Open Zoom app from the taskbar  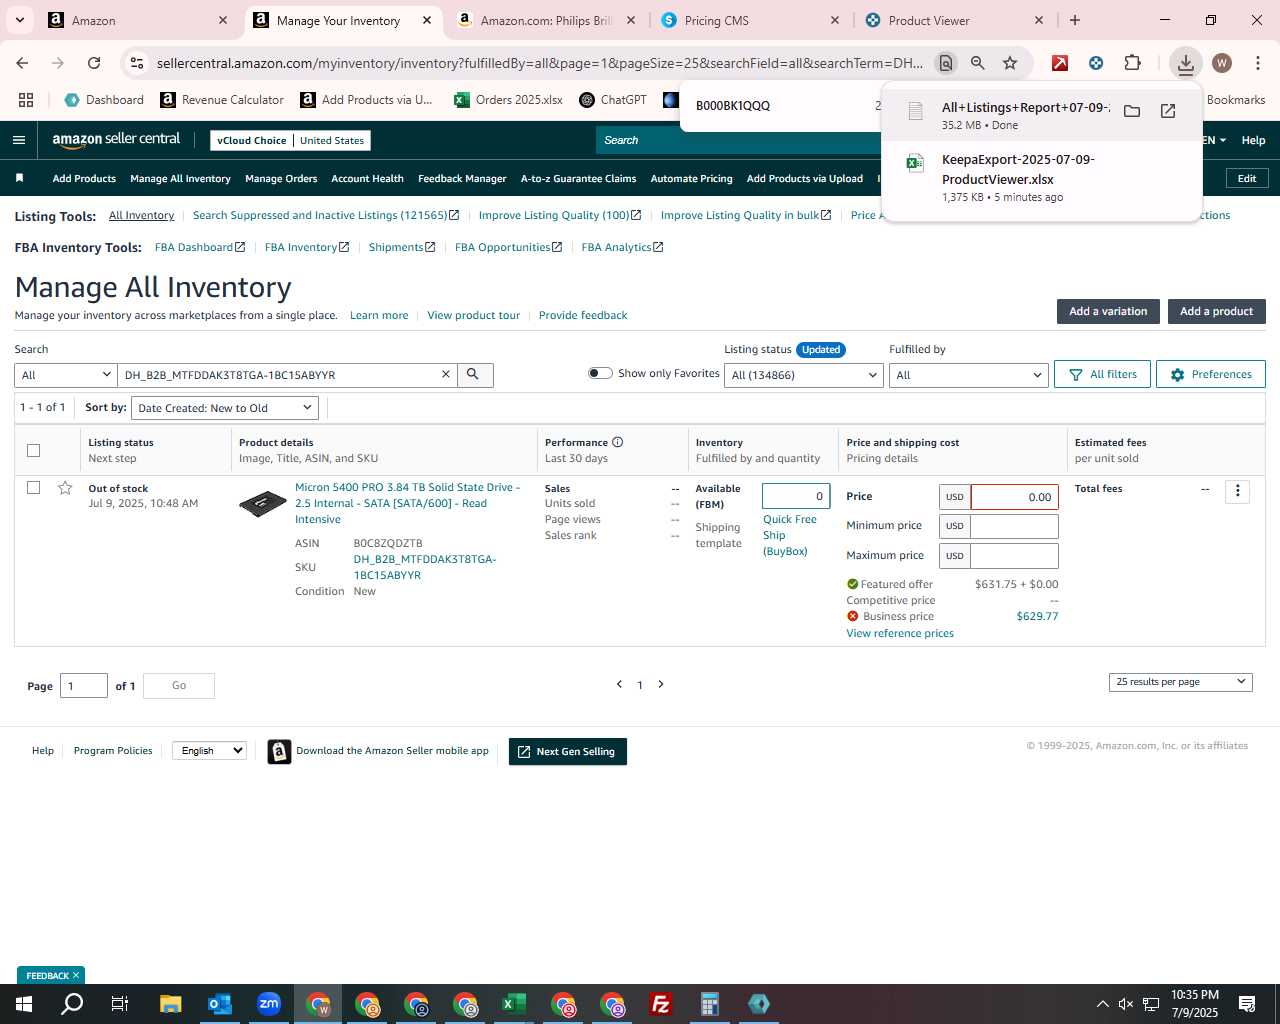pos(269,1004)
